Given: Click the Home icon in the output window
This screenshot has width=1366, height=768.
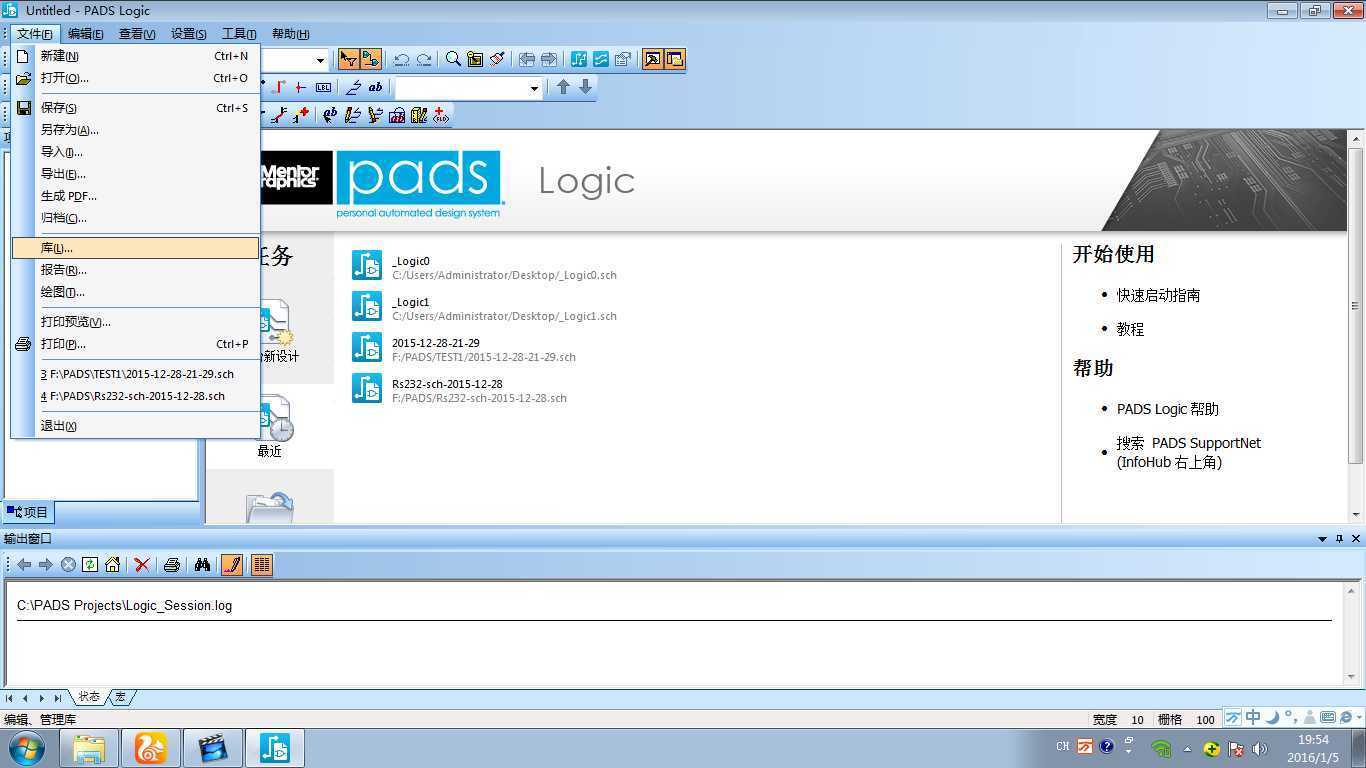Looking at the screenshot, I should pyautogui.click(x=112, y=565).
